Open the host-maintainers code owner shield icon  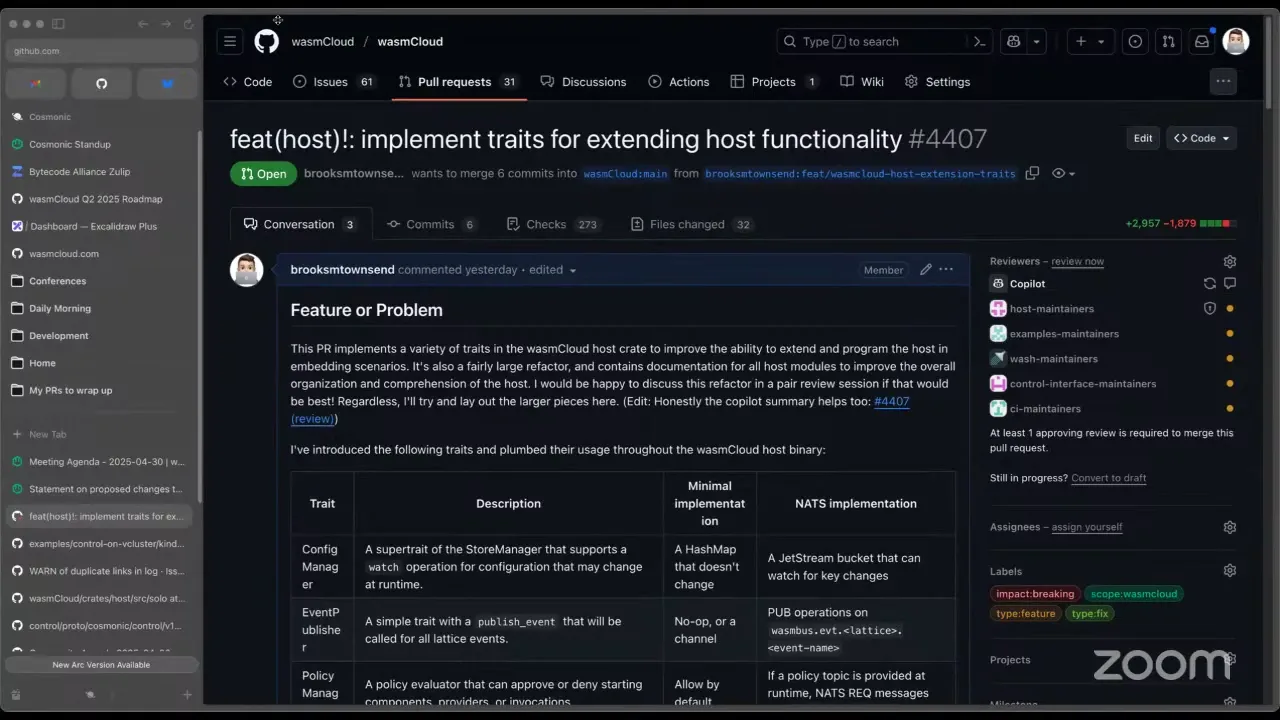pos(1210,309)
